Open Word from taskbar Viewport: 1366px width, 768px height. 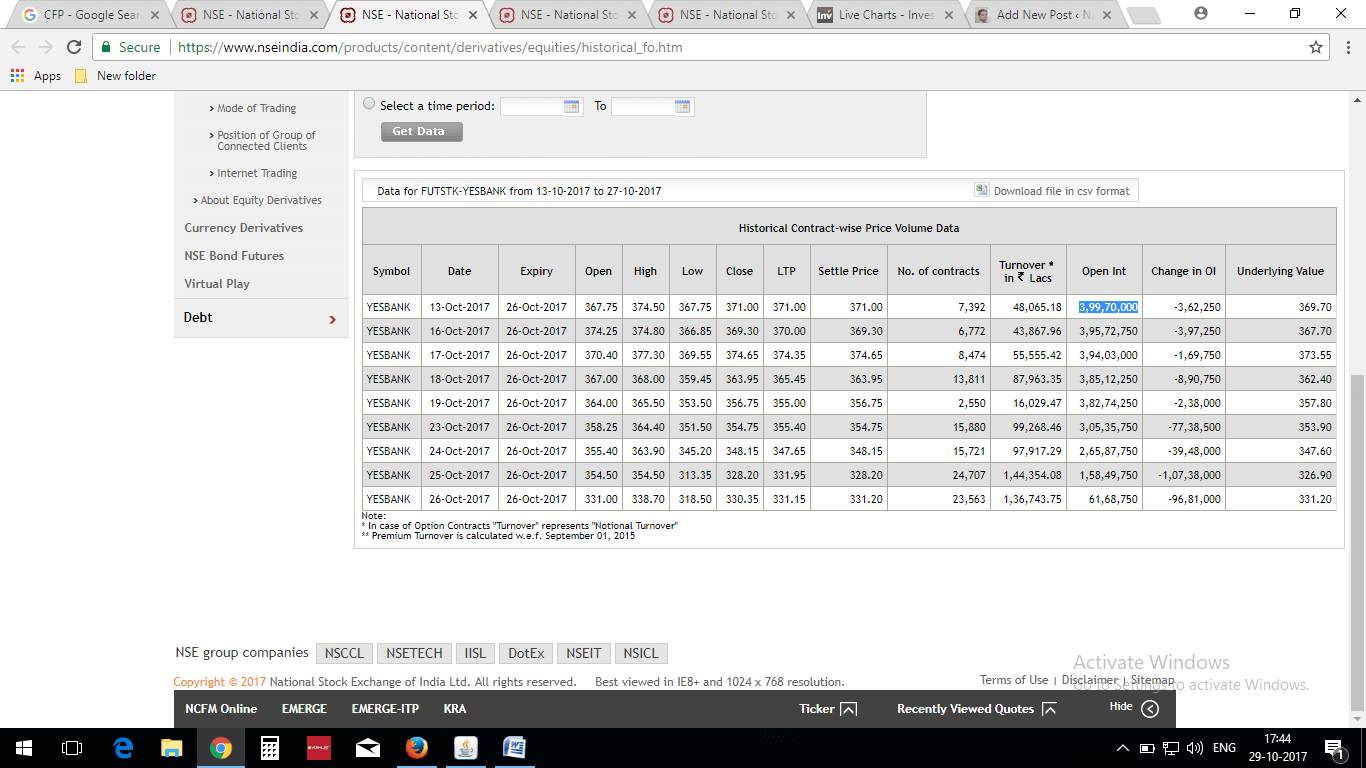pos(515,748)
